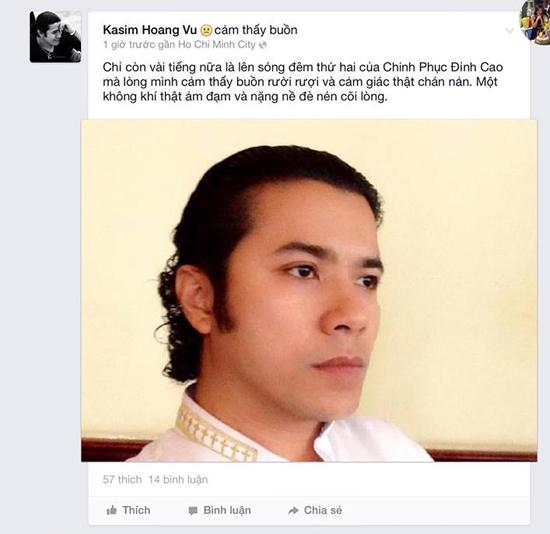The width and height of the screenshot is (550, 534).
Task: Click the post text about Chinh Phục Đỉnh Cao
Action: (303, 82)
